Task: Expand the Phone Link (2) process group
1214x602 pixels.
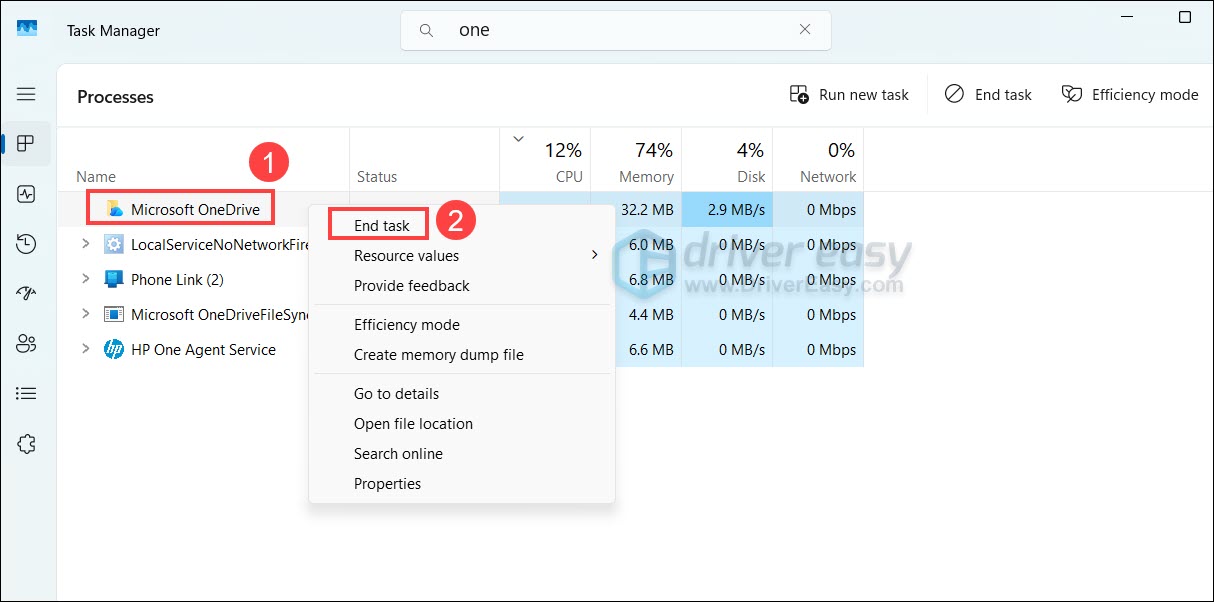Action: 86,280
